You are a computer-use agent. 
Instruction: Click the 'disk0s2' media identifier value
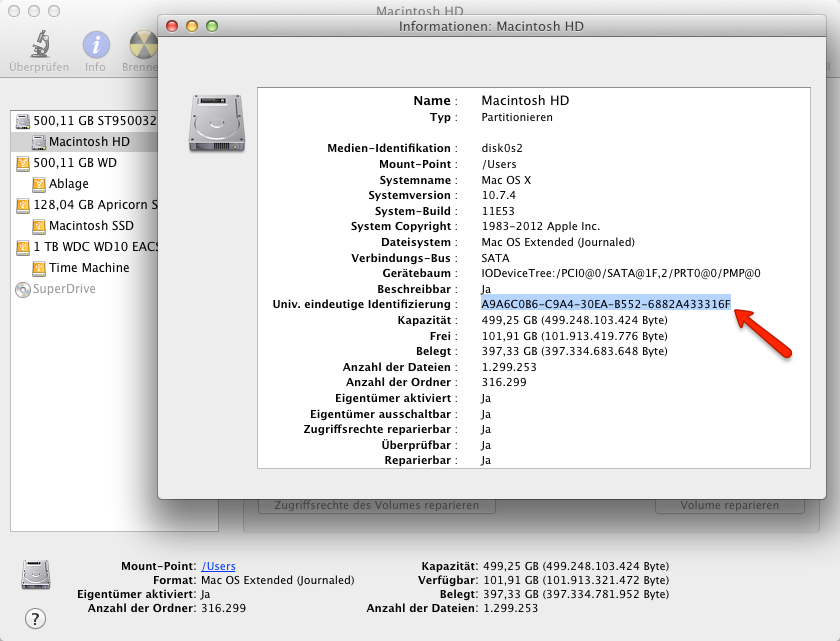pyautogui.click(x=502, y=148)
